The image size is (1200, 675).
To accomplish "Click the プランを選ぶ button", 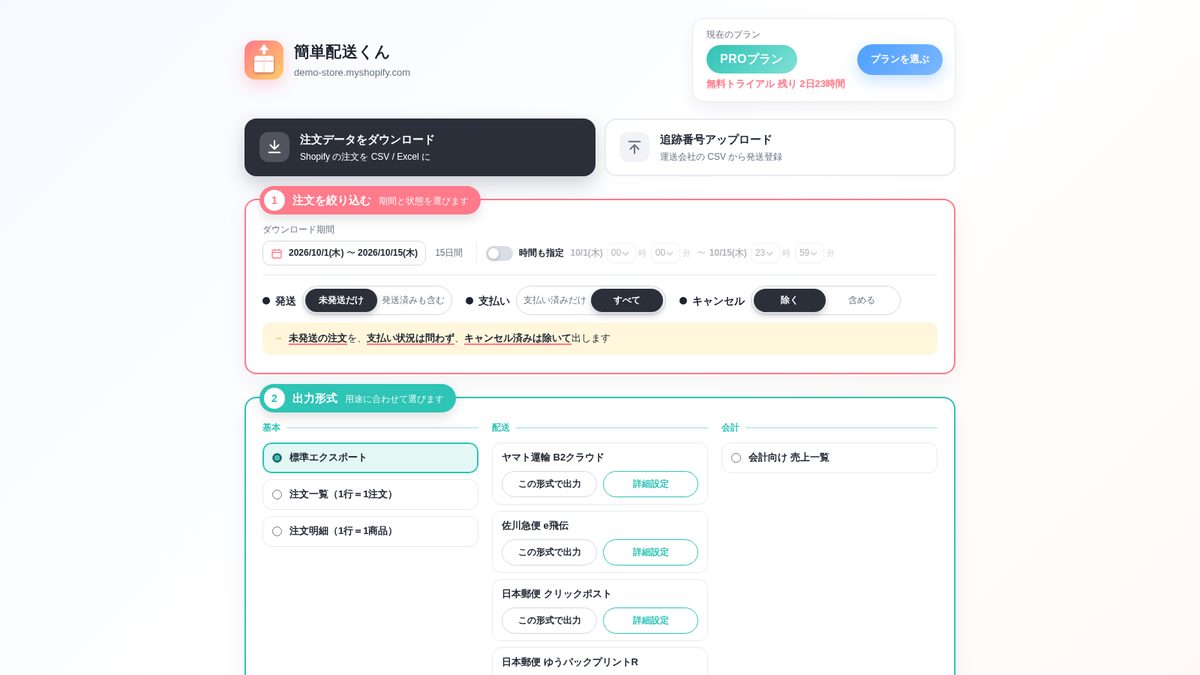I will [x=899, y=59].
